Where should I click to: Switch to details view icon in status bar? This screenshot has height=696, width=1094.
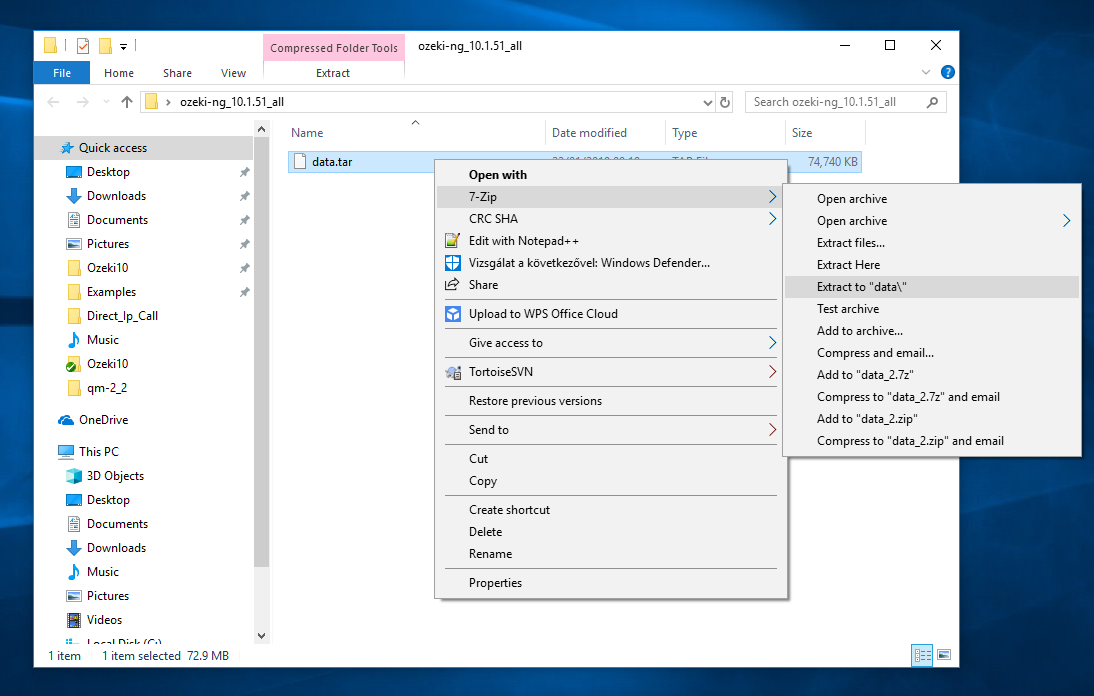[922, 655]
